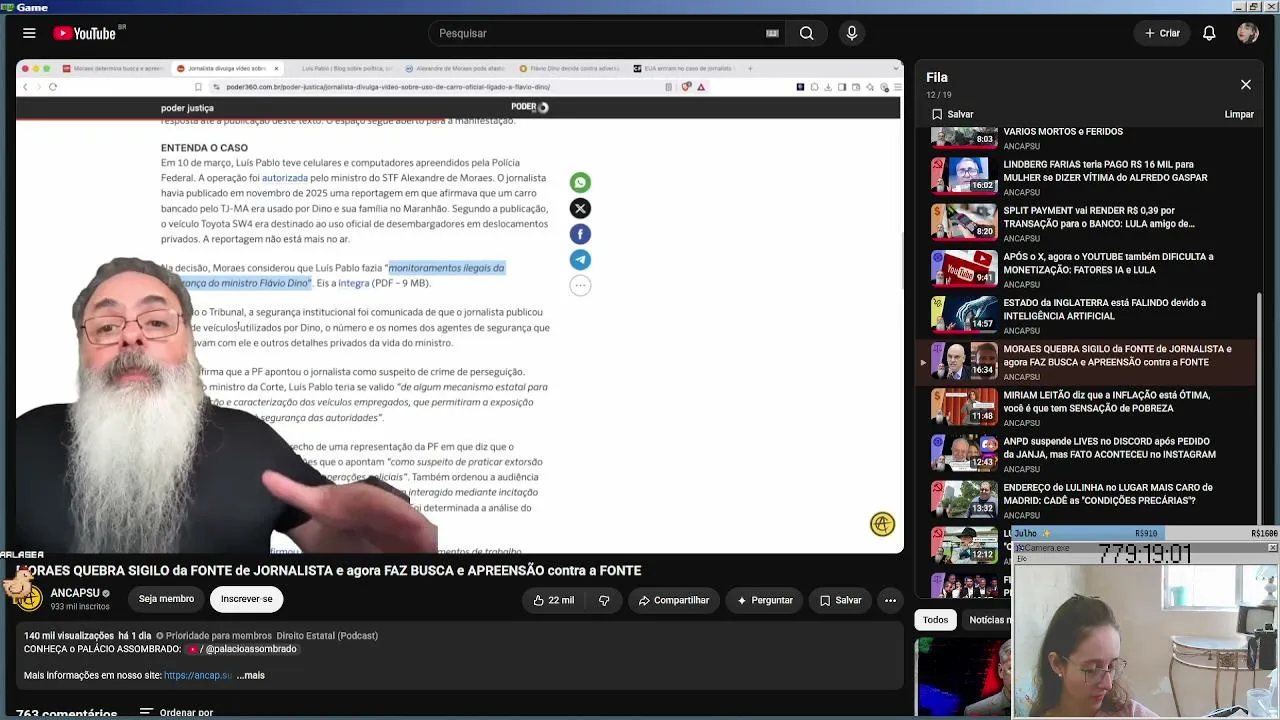
Task: Subscribe with the Inscrever-se button
Action: click(246, 599)
